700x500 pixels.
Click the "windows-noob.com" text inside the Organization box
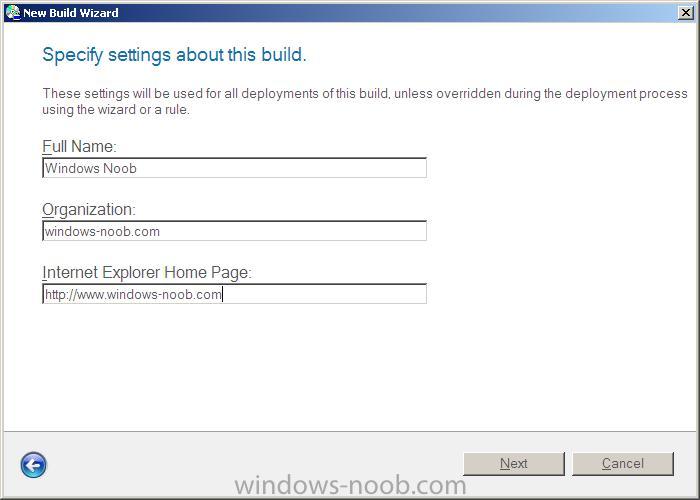click(x=102, y=232)
